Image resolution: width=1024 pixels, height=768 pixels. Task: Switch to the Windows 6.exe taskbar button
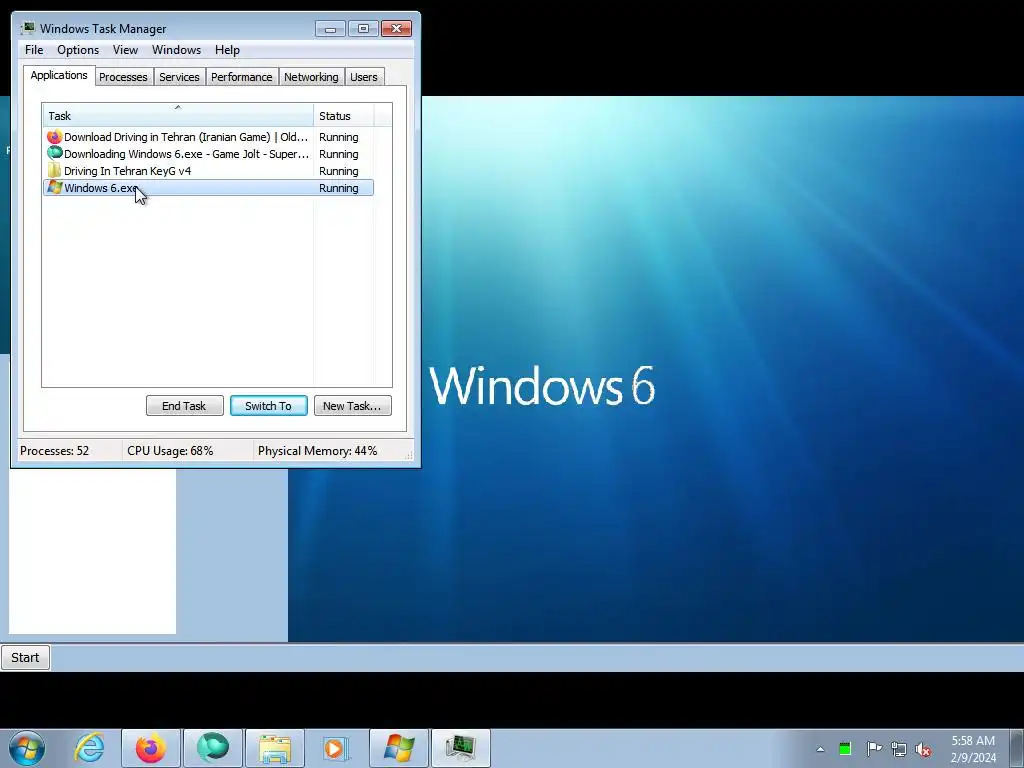tap(399, 748)
